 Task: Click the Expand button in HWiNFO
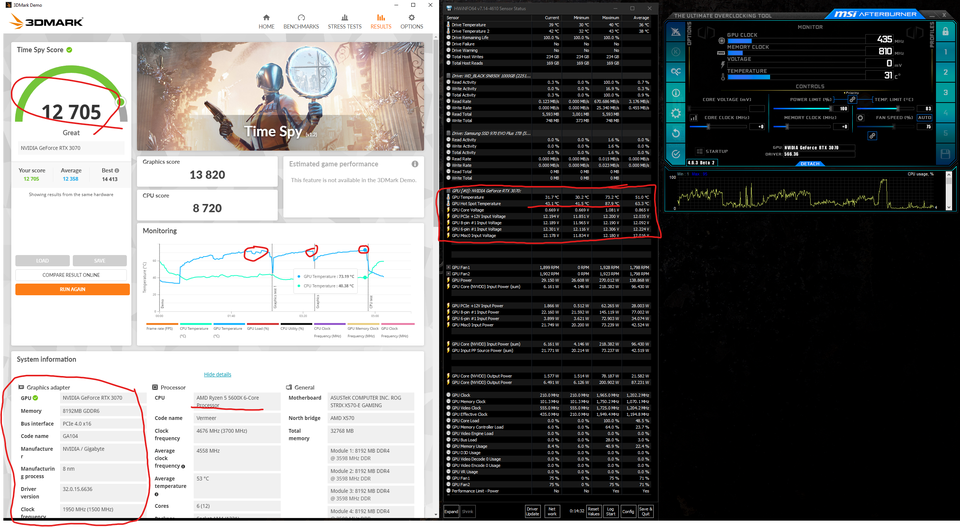tap(451, 511)
